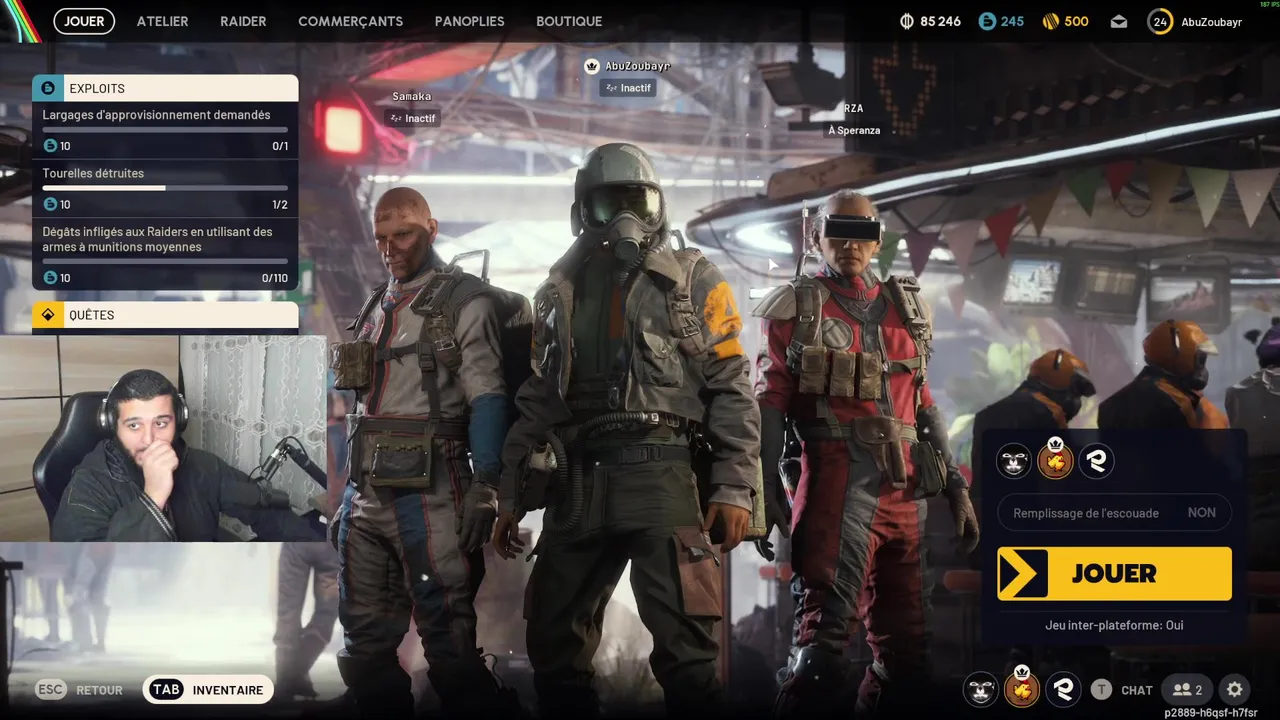
Task: Click monkey avatar in bottom bar
Action: point(980,690)
